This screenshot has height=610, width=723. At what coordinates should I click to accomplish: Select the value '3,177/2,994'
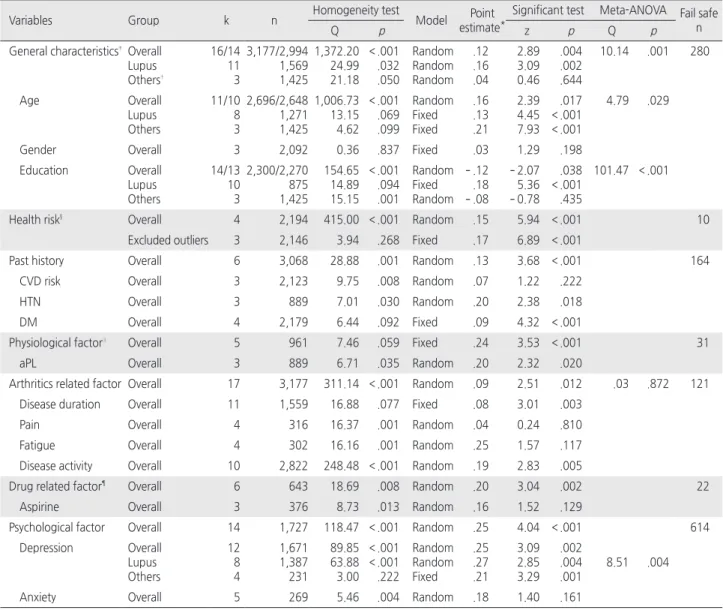point(277,51)
